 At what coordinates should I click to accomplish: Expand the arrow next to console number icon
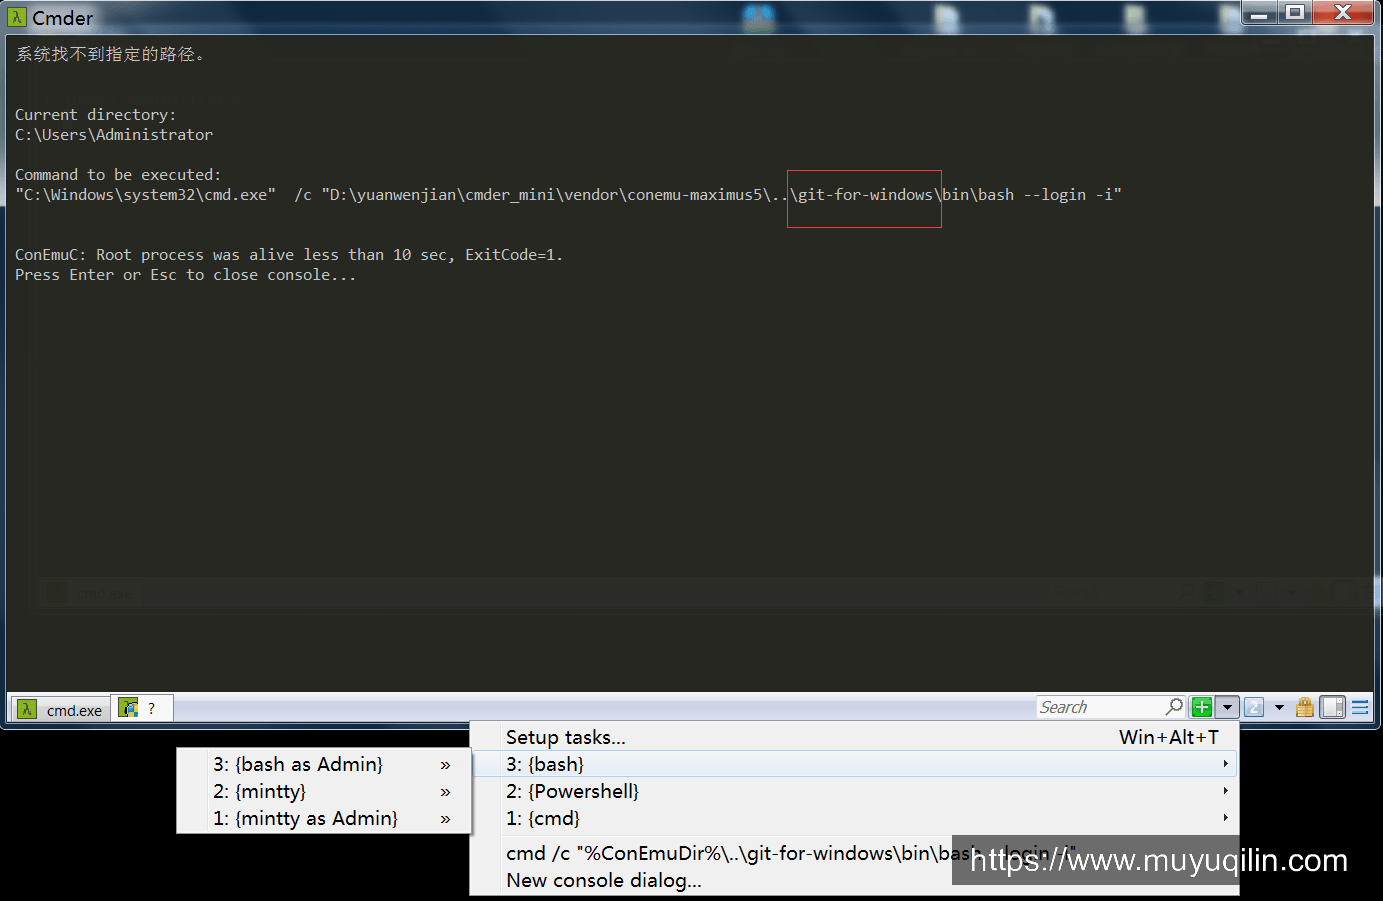[1279, 707]
